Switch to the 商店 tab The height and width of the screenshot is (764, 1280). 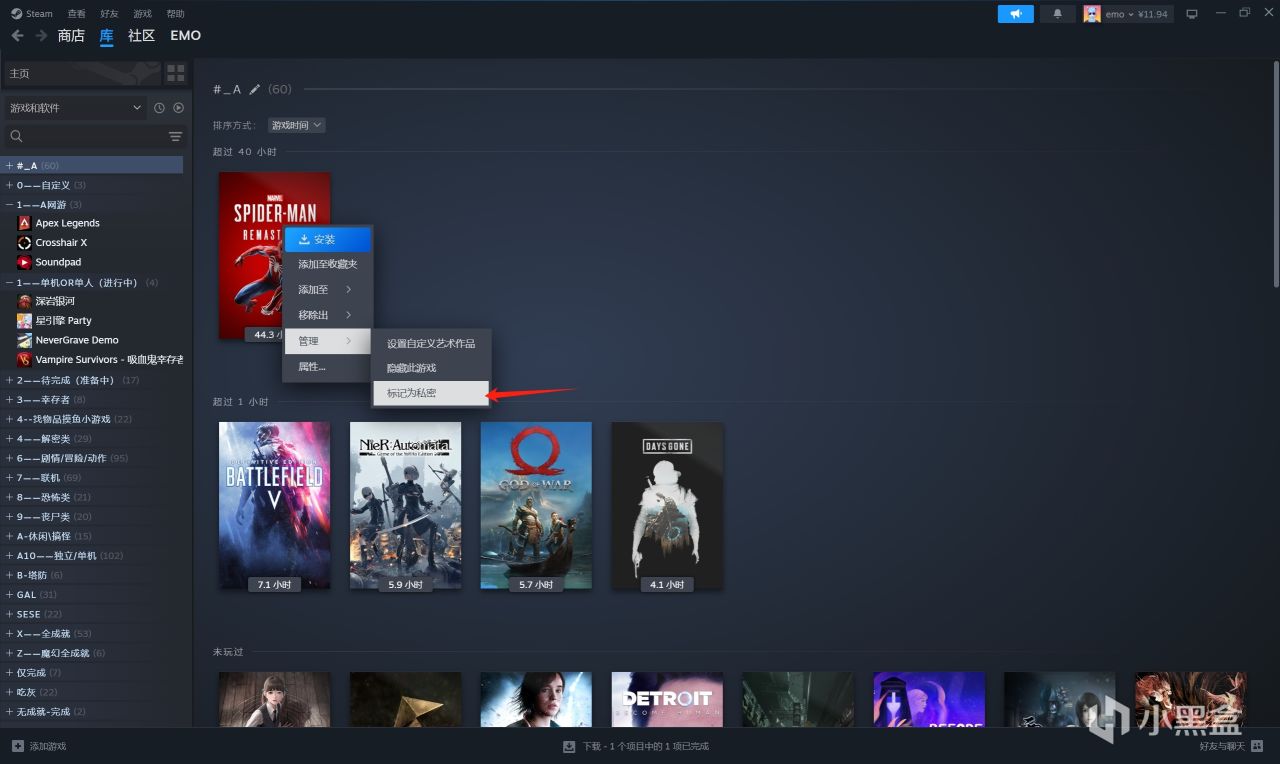coord(71,36)
